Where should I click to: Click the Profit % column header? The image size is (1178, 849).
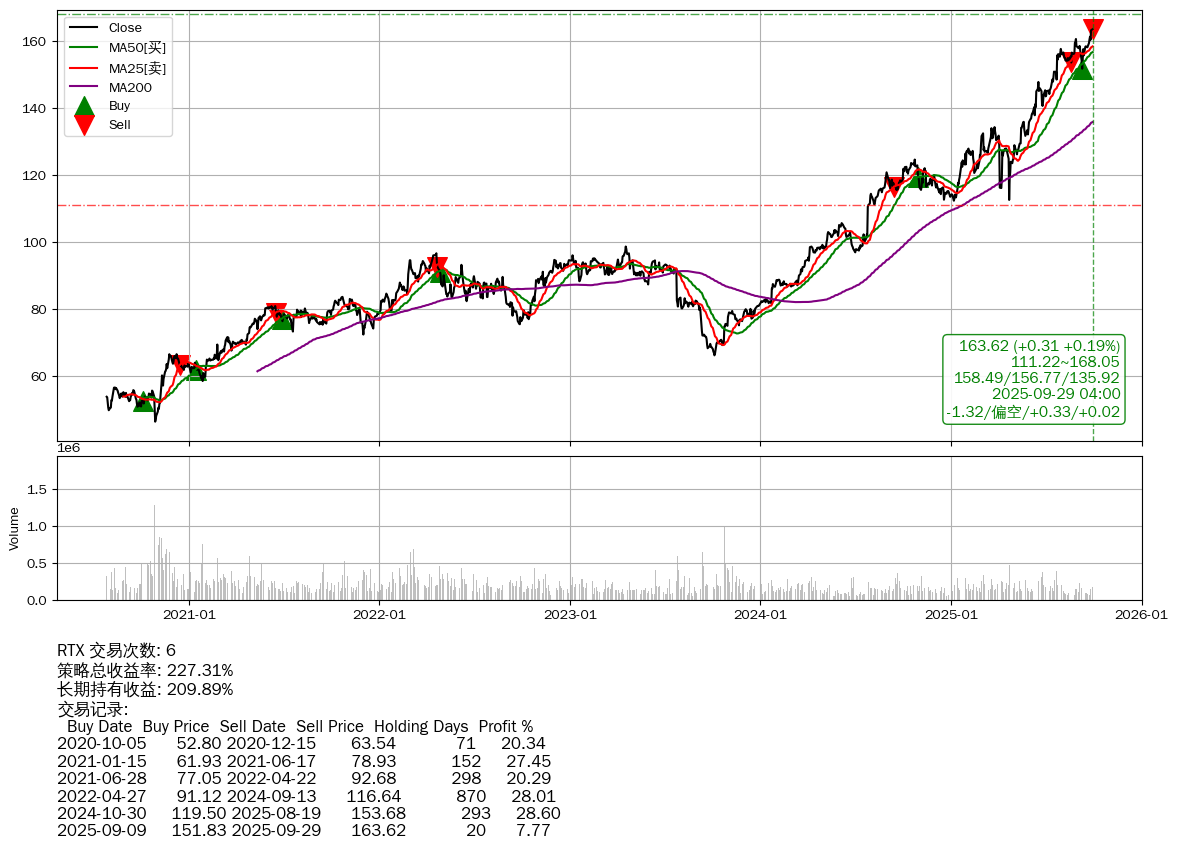click(505, 726)
